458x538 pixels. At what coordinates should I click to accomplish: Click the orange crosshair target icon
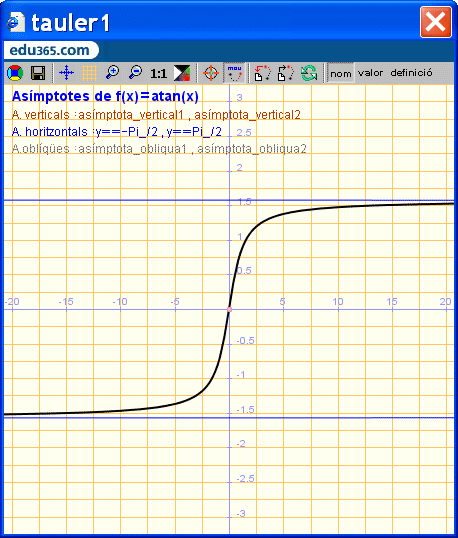point(211,73)
